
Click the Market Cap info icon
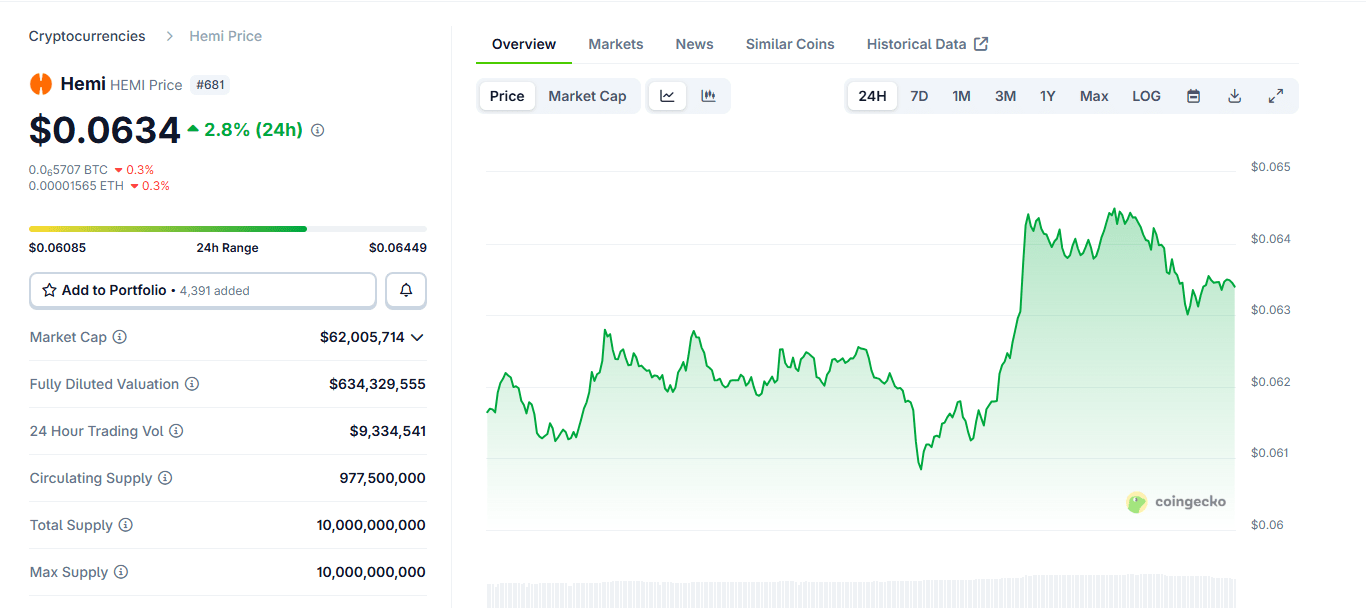pos(120,337)
